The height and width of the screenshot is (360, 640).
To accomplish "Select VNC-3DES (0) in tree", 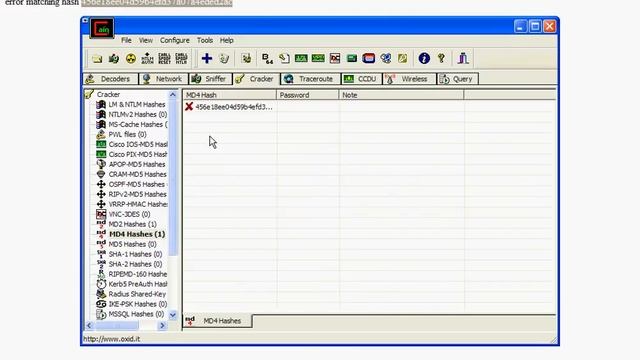I will point(129,214).
